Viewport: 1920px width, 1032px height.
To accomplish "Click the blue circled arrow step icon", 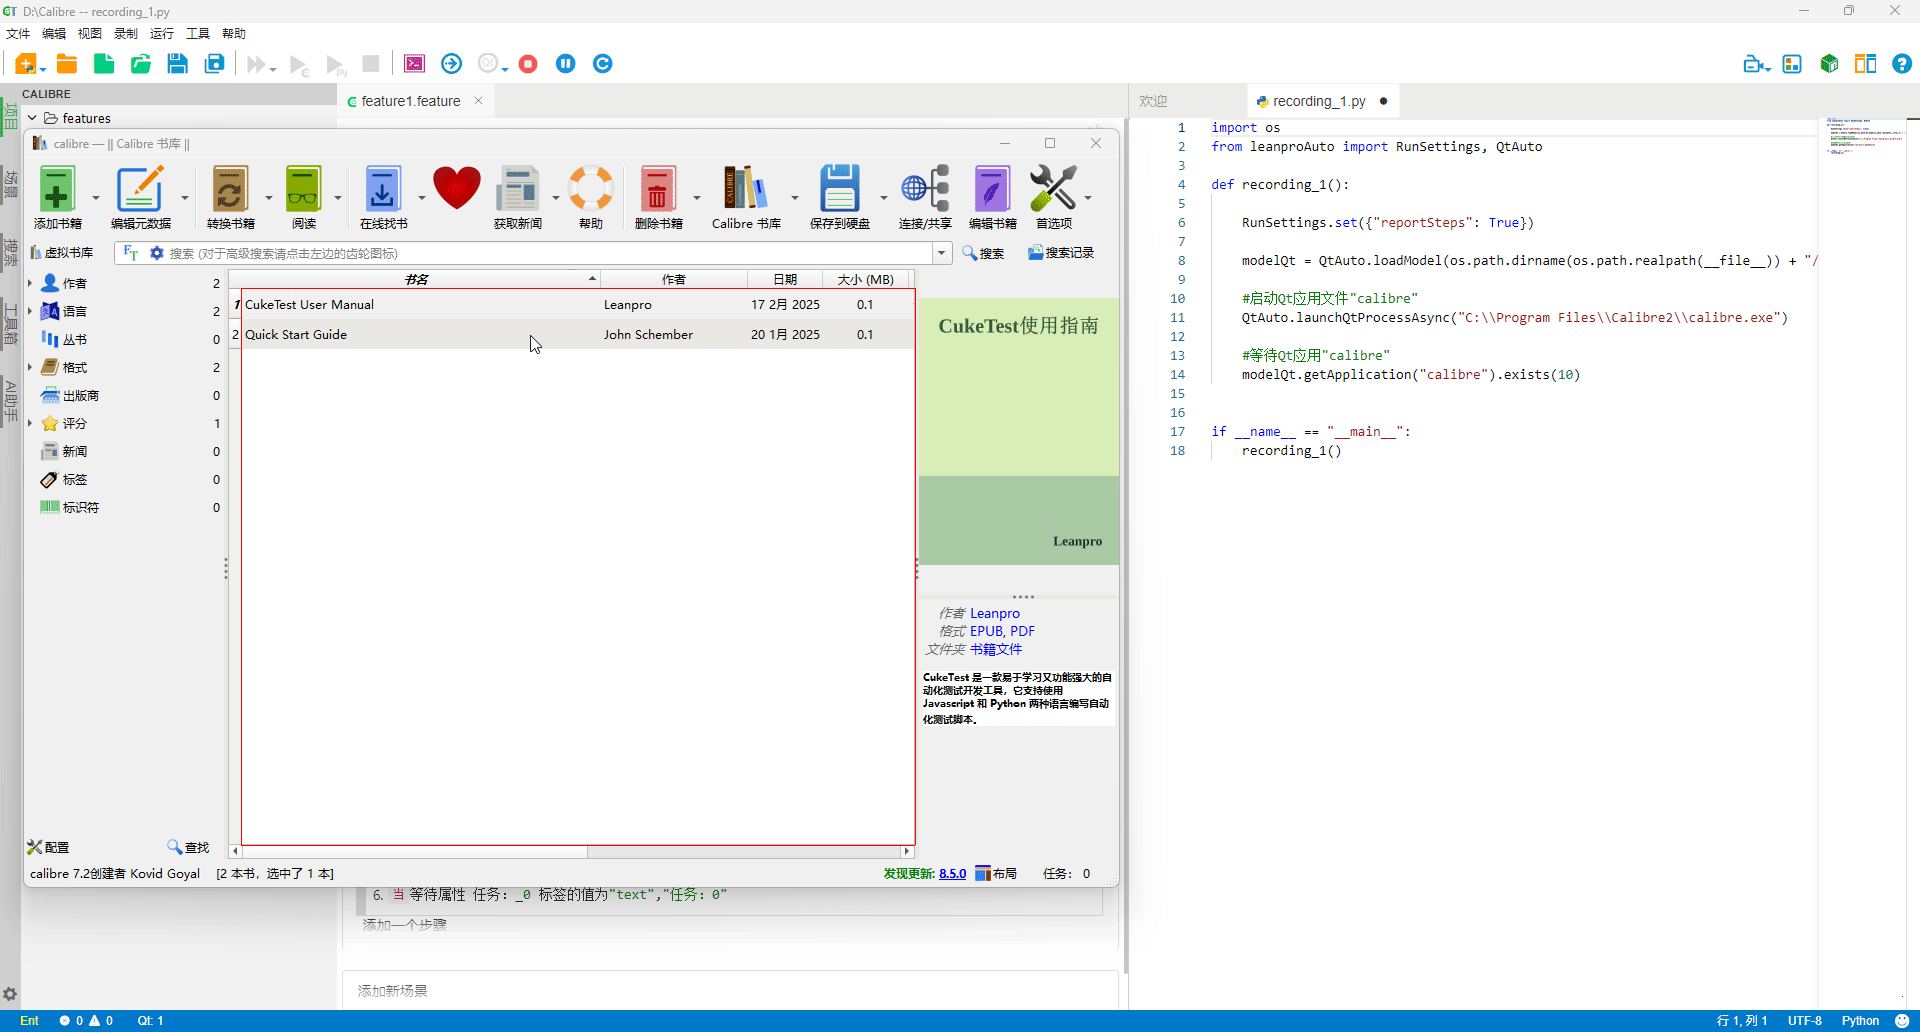I will [x=452, y=64].
